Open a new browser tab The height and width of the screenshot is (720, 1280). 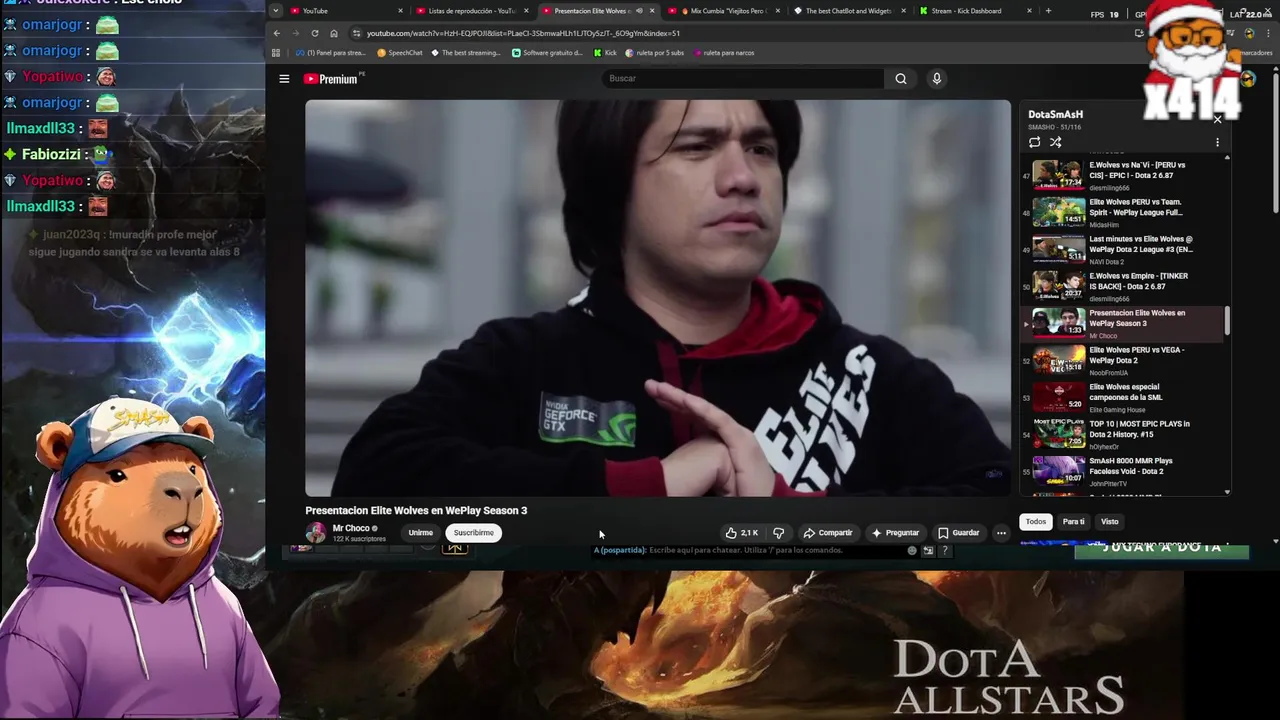[x=1048, y=11]
